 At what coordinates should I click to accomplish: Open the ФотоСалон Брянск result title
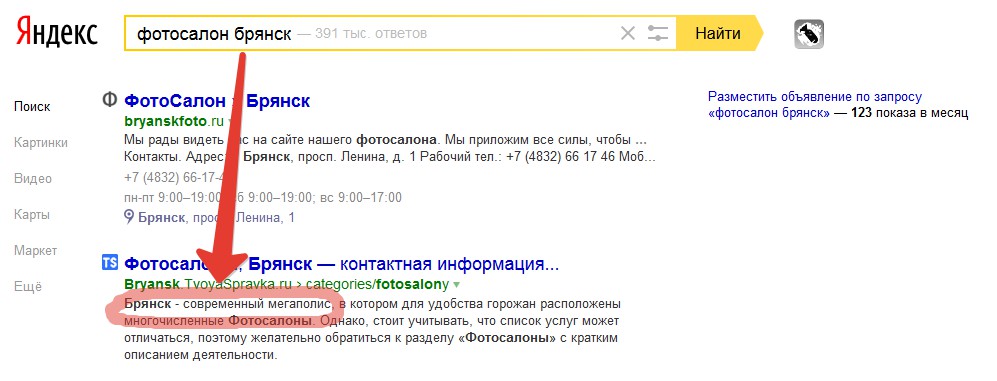point(217,100)
